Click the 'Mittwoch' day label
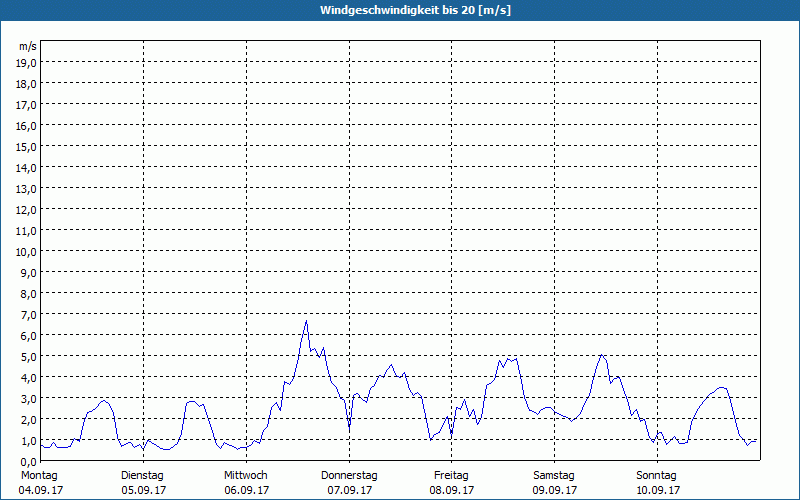 coord(245,476)
